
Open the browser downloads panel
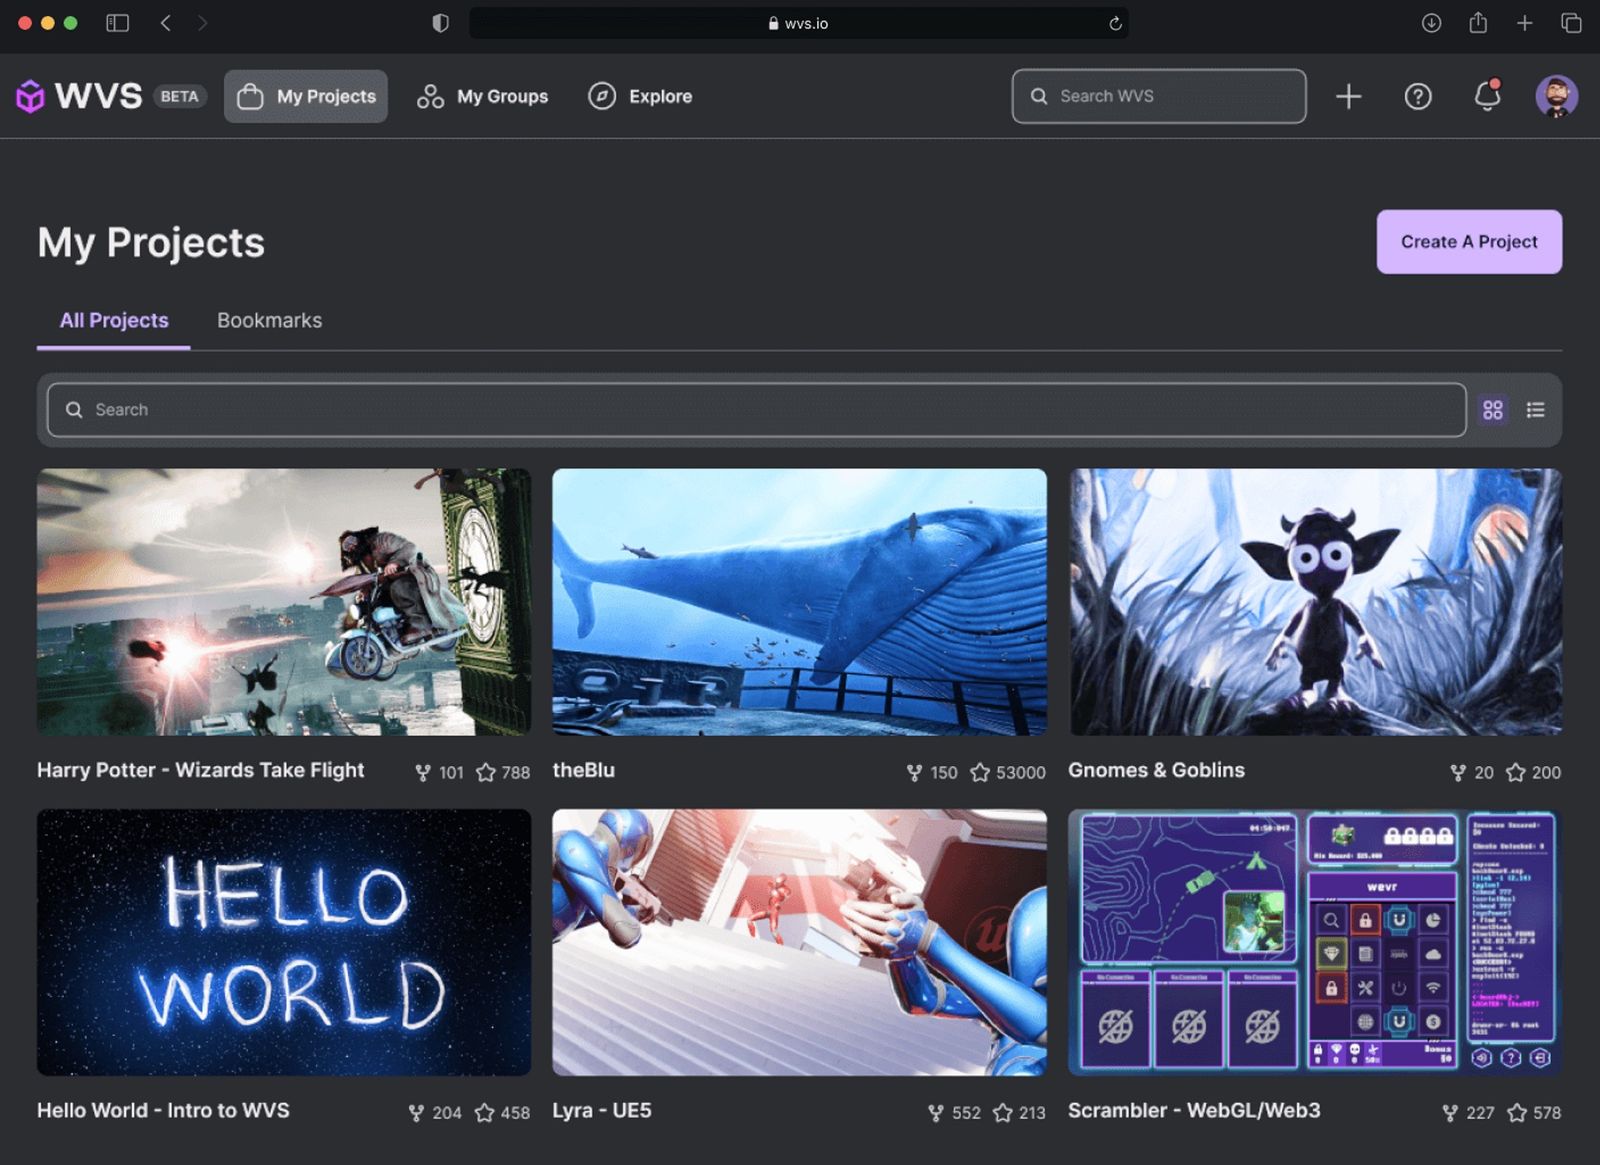1432,22
